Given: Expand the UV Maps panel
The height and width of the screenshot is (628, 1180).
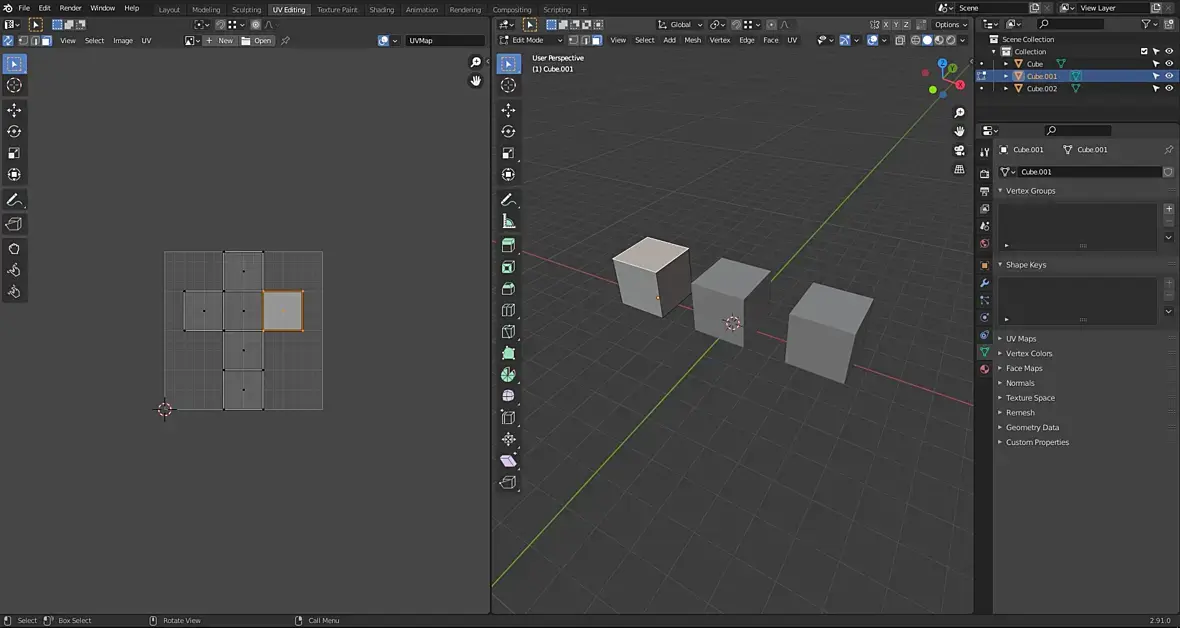Looking at the screenshot, I should [x=1020, y=339].
